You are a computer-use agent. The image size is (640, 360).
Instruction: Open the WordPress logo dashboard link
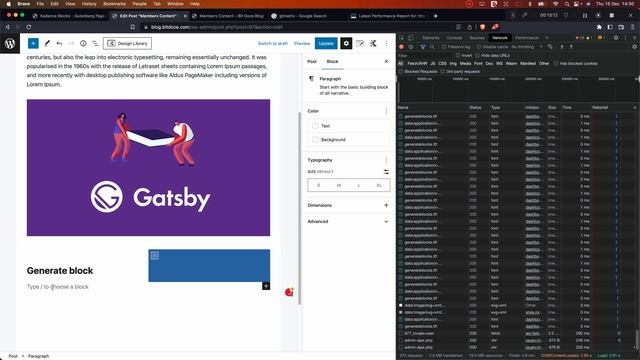[10, 43]
